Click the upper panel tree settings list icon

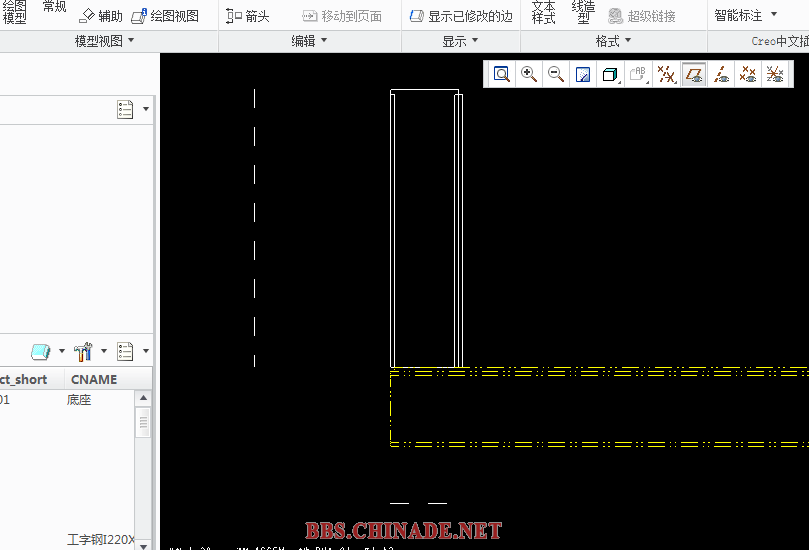pos(125,109)
